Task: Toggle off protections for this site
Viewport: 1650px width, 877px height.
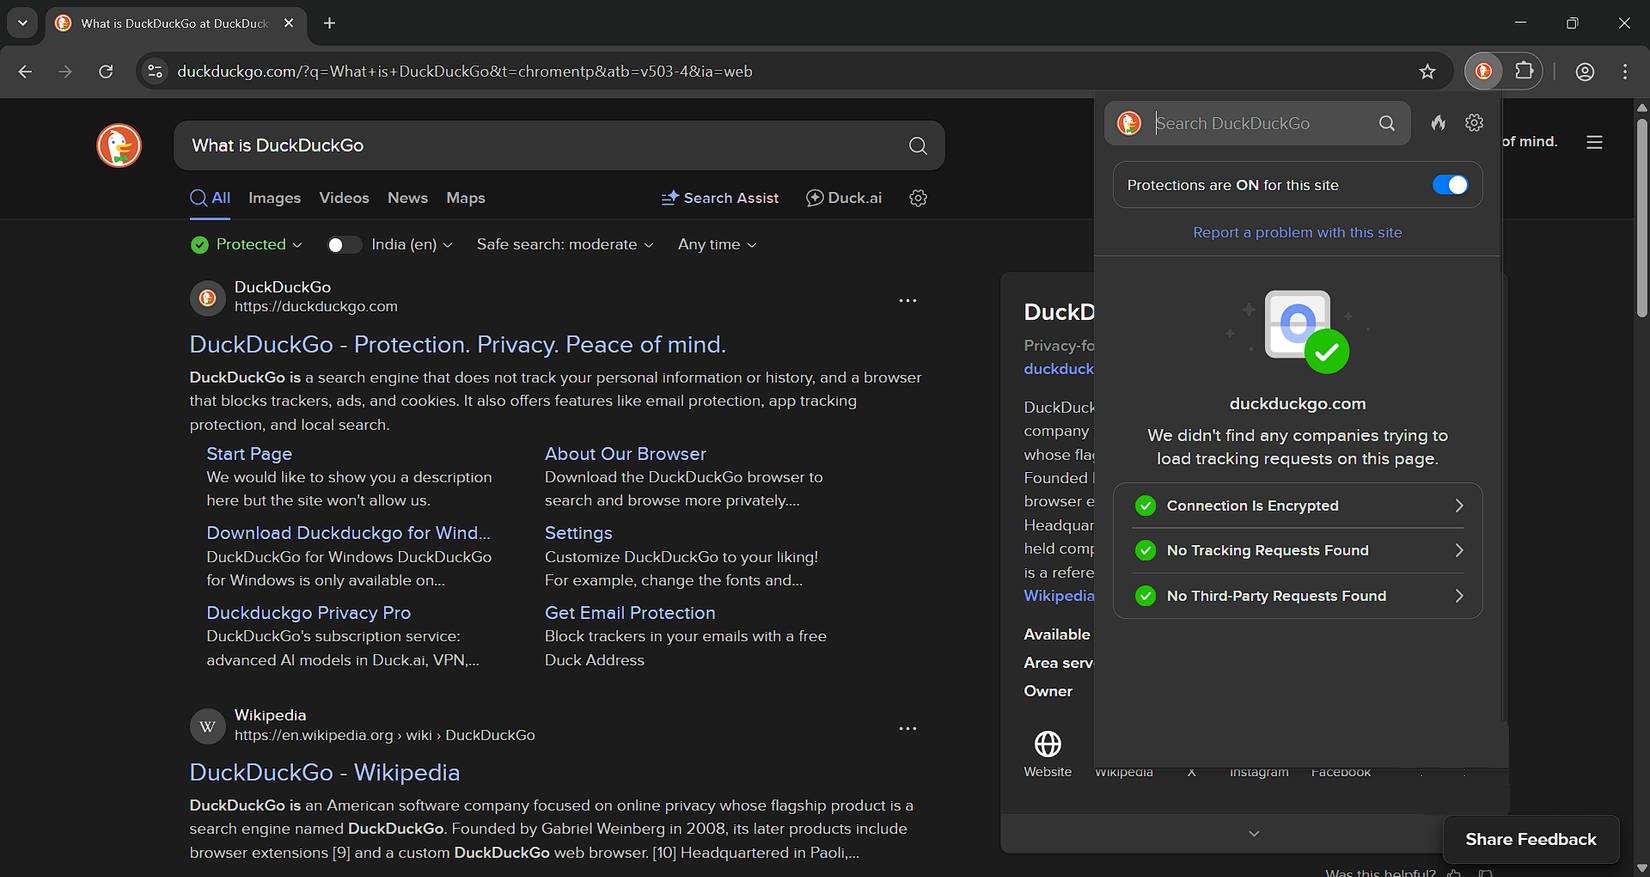Action: coord(1449,185)
